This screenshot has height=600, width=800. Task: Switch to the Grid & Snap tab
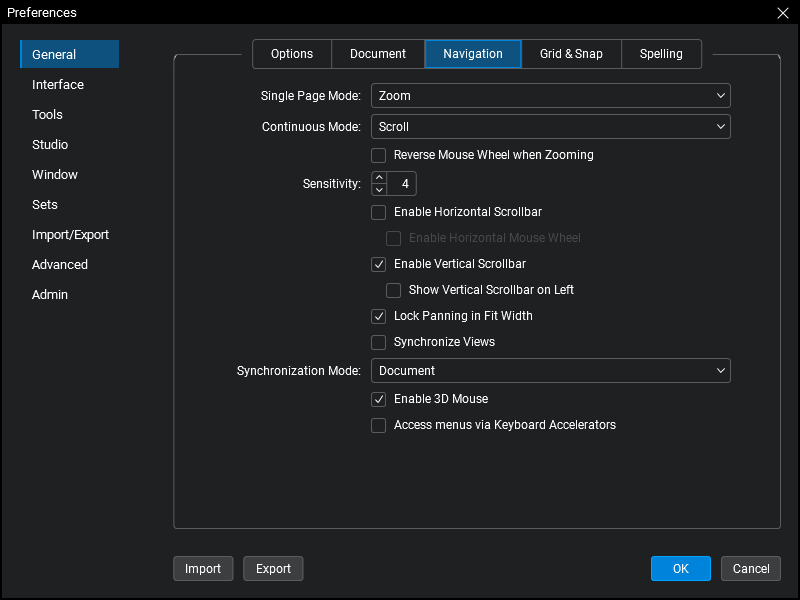571,54
